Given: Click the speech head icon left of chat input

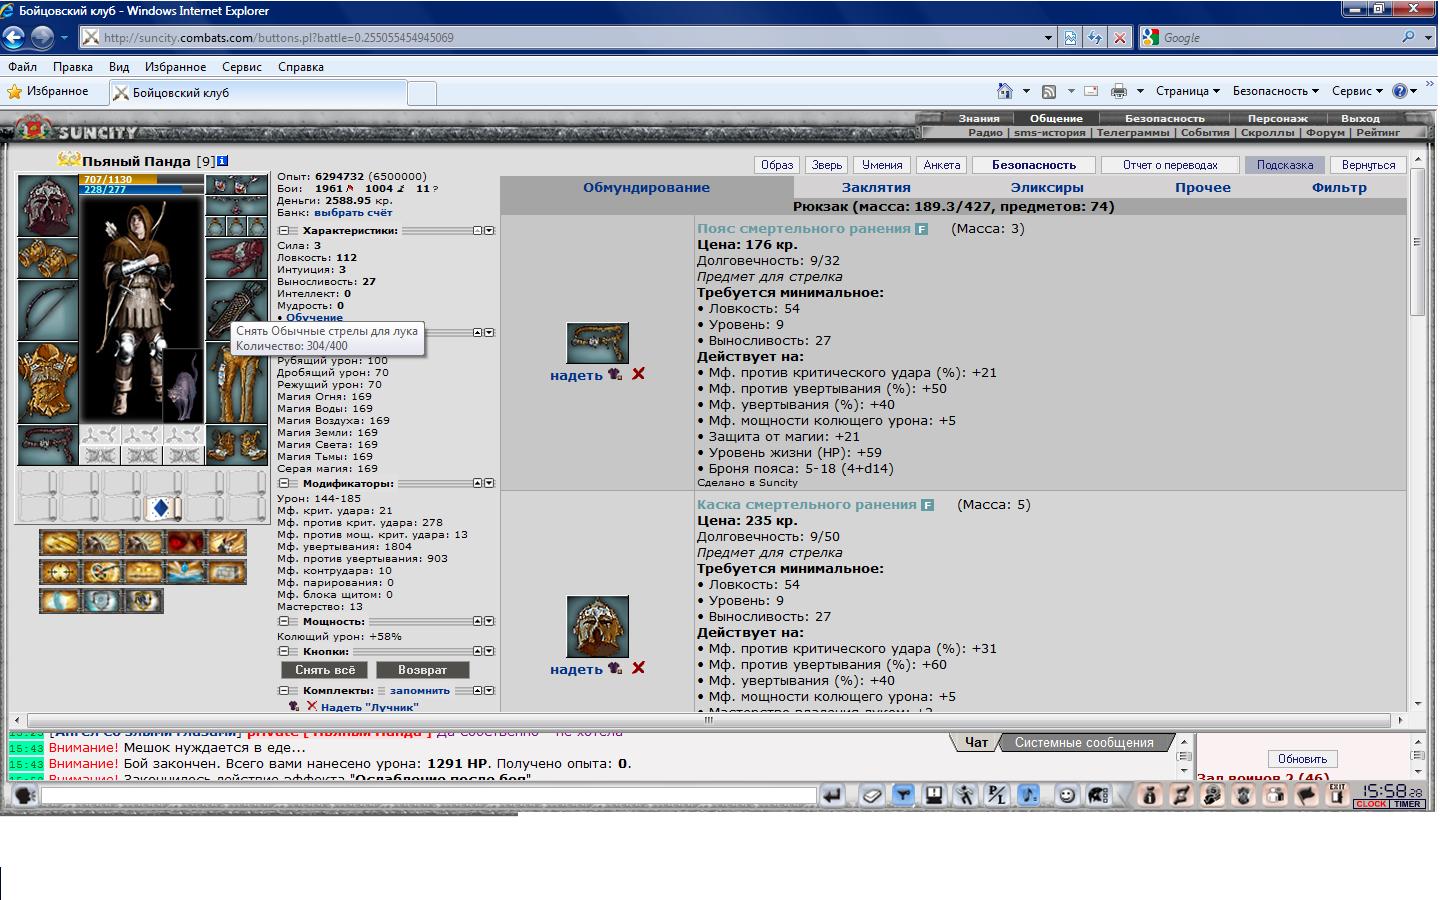Looking at the screenshot, I should 25,796.
